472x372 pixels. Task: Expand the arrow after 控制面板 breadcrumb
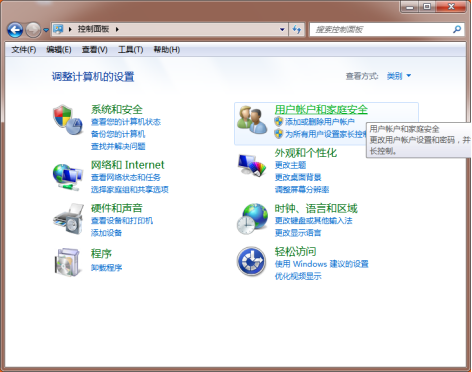tap(117, 29)
